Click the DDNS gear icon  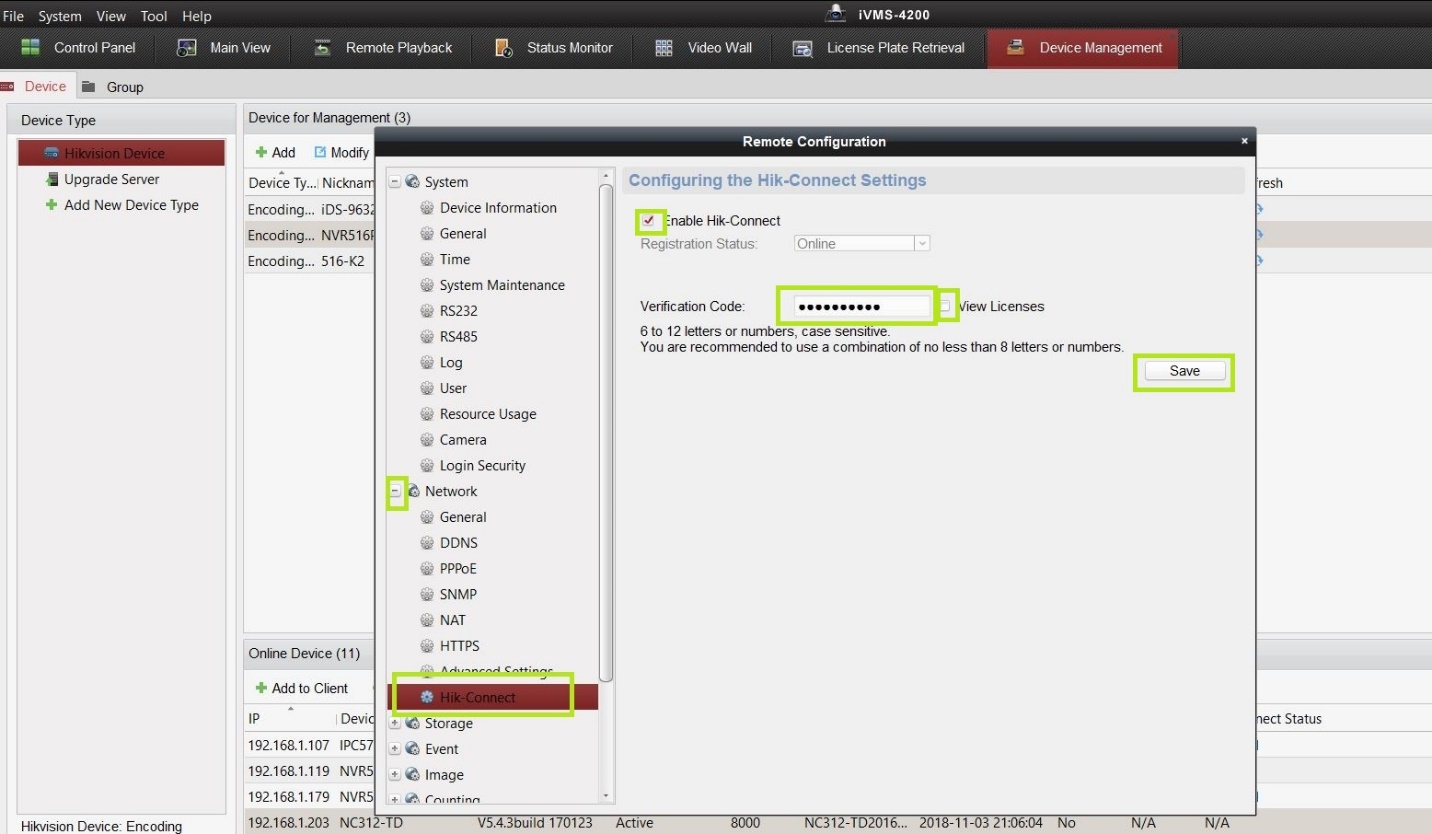(x=427, y=543)
